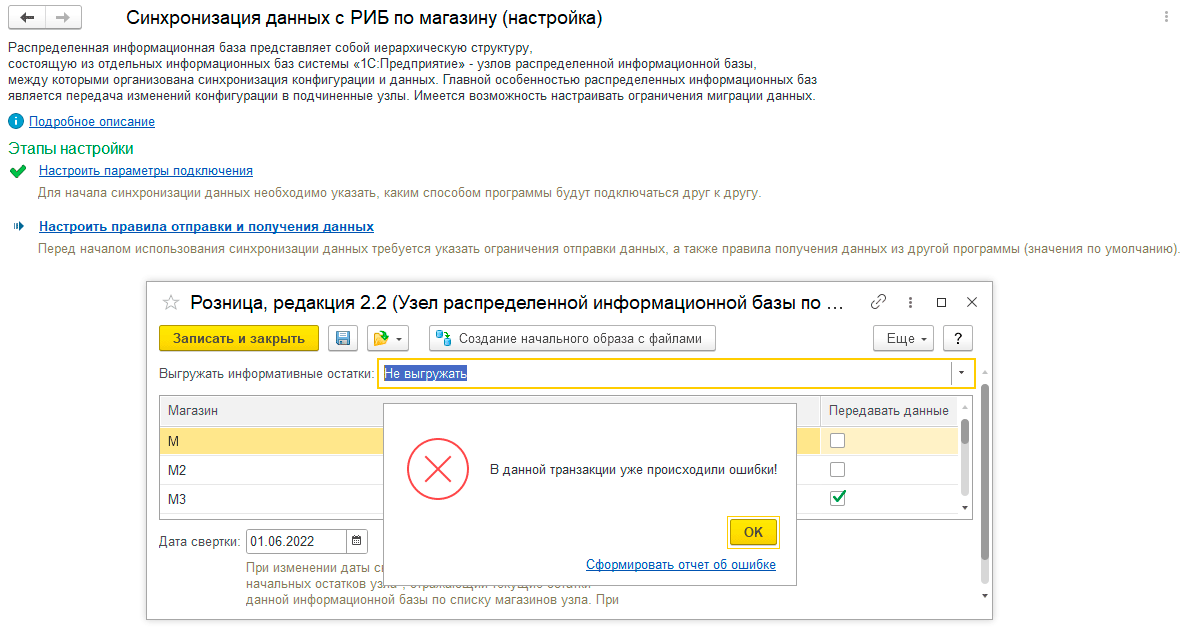This screenshot has height=633, width=1189.
Task: Copy the link using the chain icon
Action: click(879, 302)
